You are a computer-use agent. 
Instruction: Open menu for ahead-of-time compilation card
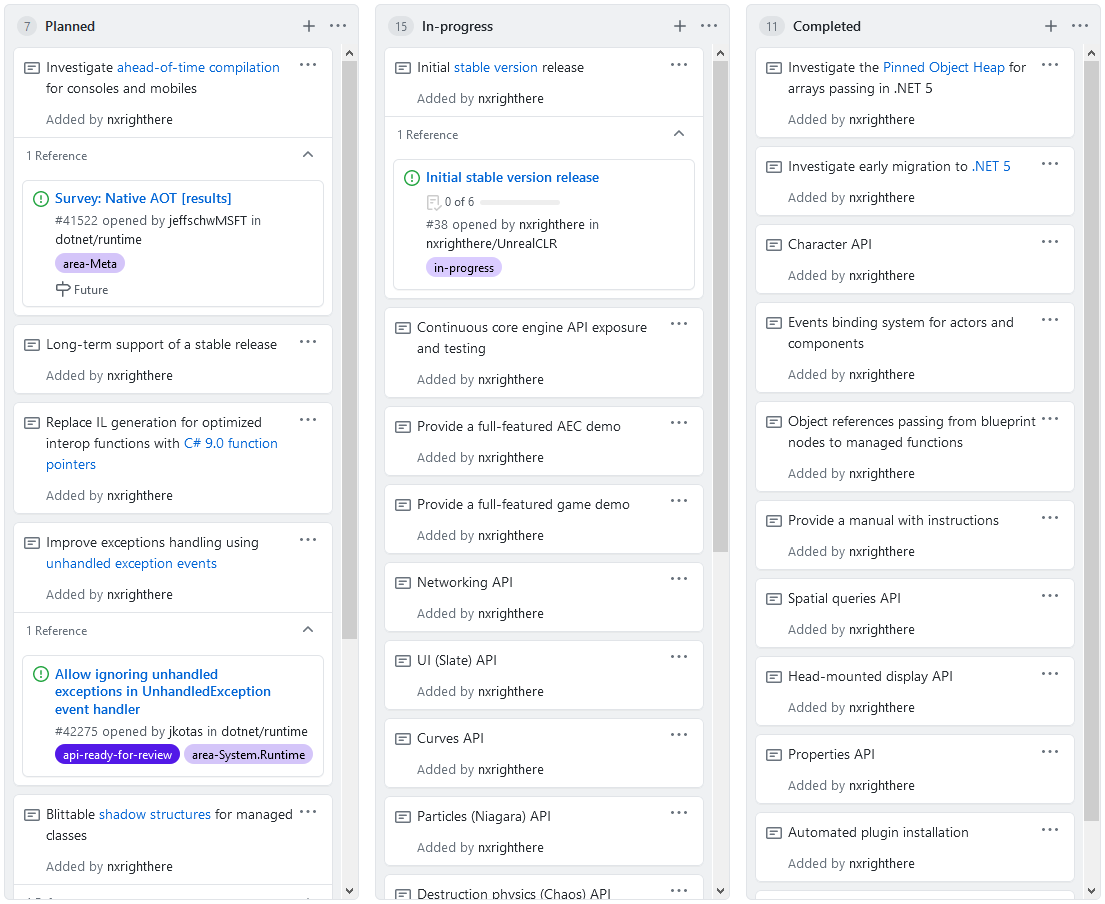[308, 65]
